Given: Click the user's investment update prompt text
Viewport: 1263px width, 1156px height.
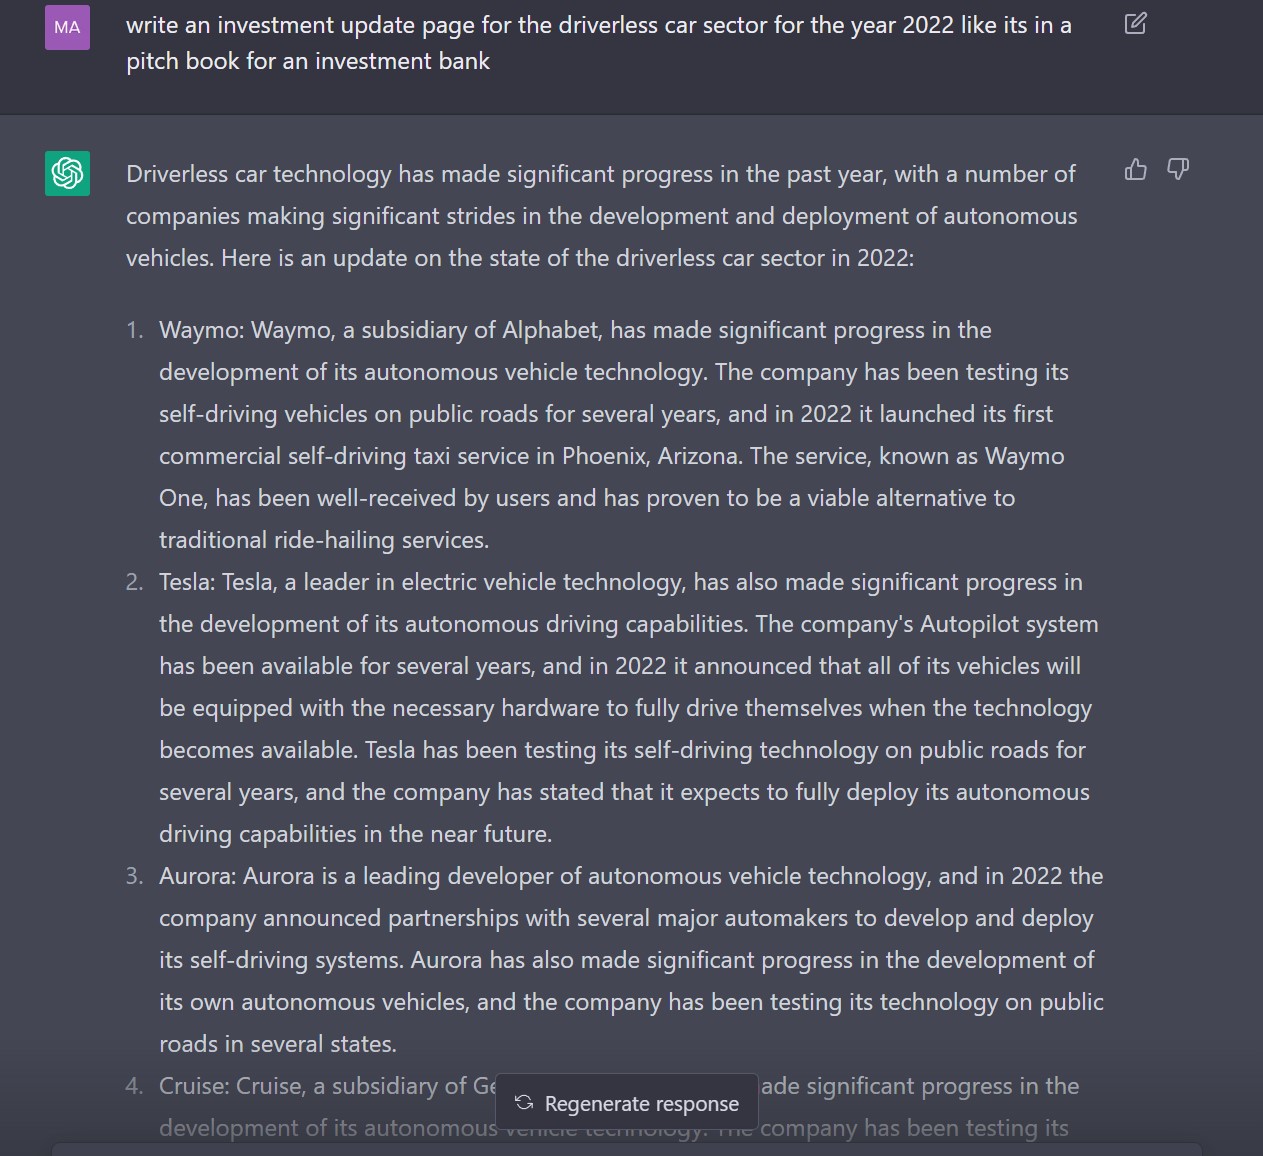Looking at the screenshot, I should point(598,43).
